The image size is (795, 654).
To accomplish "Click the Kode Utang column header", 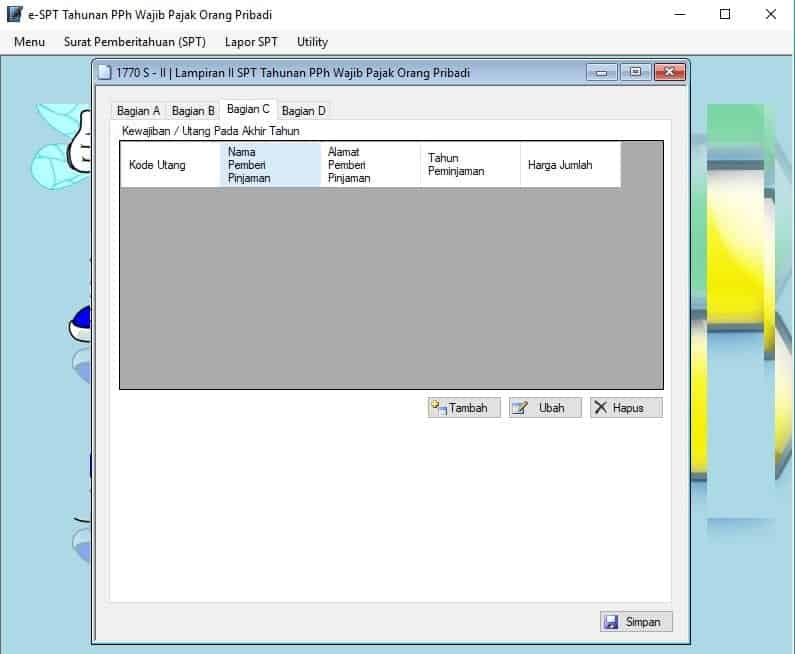I will [170, 165].
